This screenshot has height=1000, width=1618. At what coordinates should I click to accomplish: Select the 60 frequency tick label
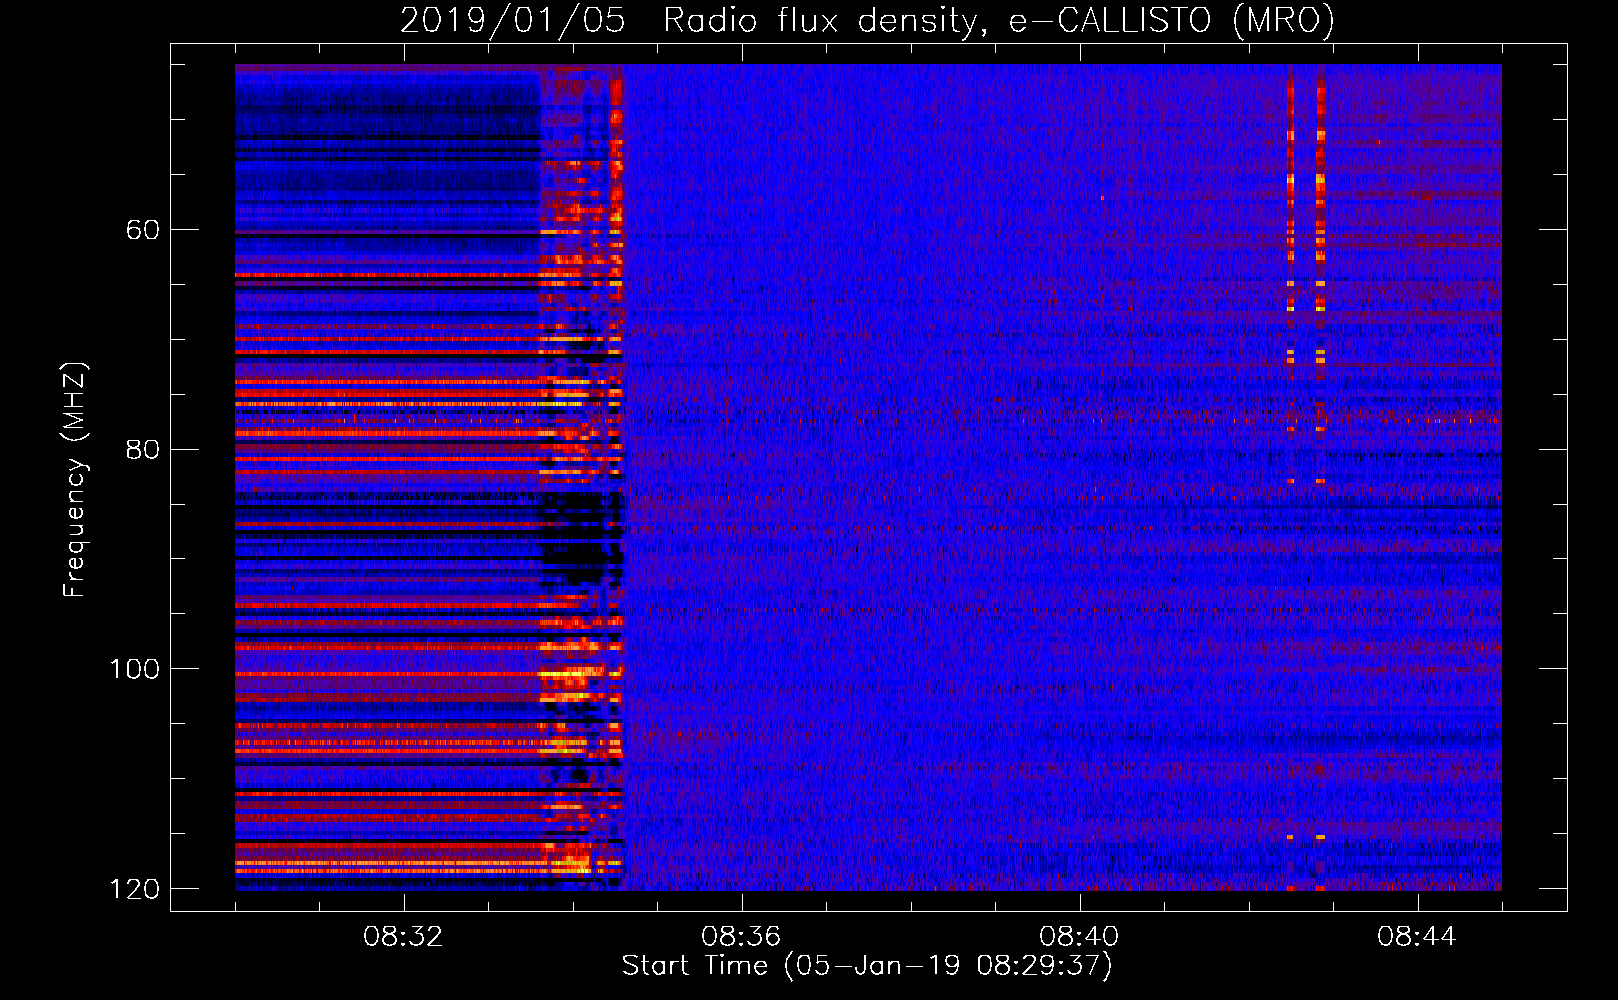(142, 230)
